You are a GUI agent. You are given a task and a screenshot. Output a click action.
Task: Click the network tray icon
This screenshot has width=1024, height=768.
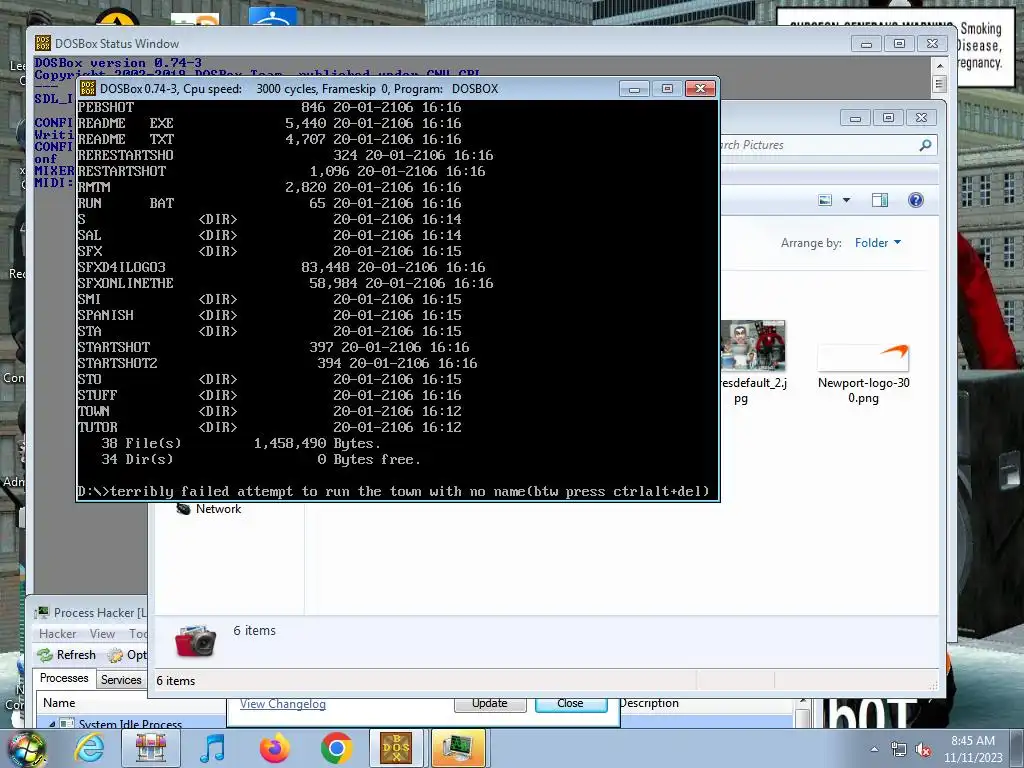point(899,750)
